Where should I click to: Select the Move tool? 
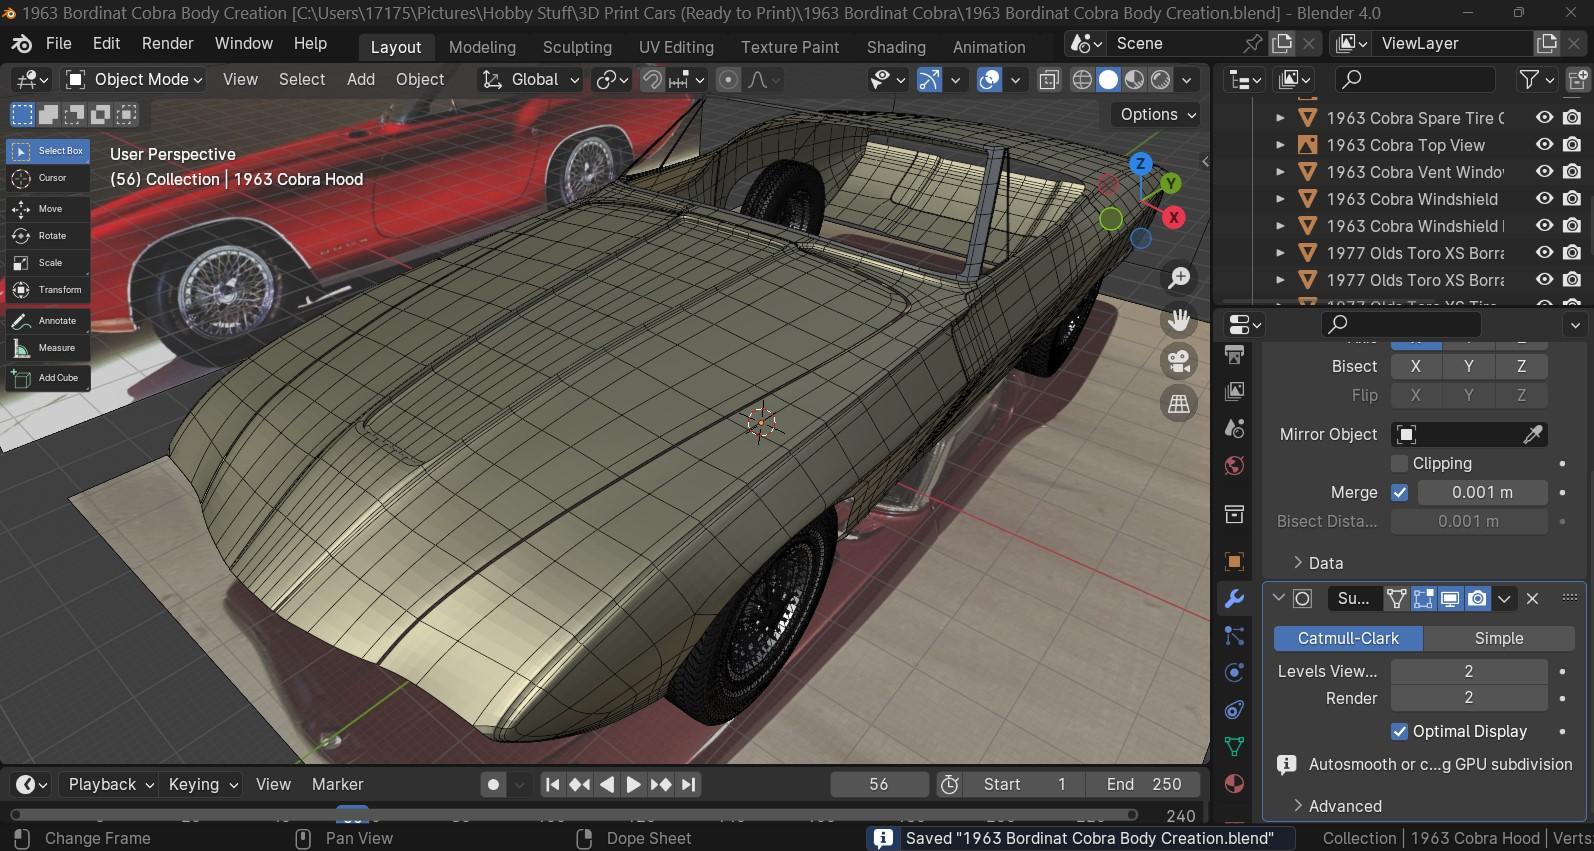(x=48, y=209)
